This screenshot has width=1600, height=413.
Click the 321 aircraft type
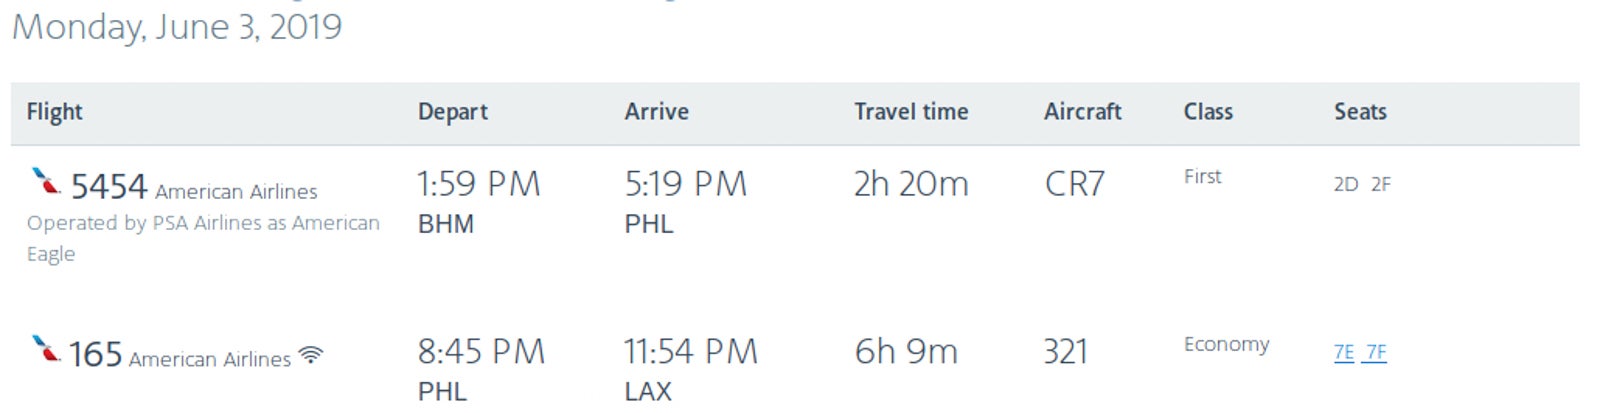(1065, 352)
